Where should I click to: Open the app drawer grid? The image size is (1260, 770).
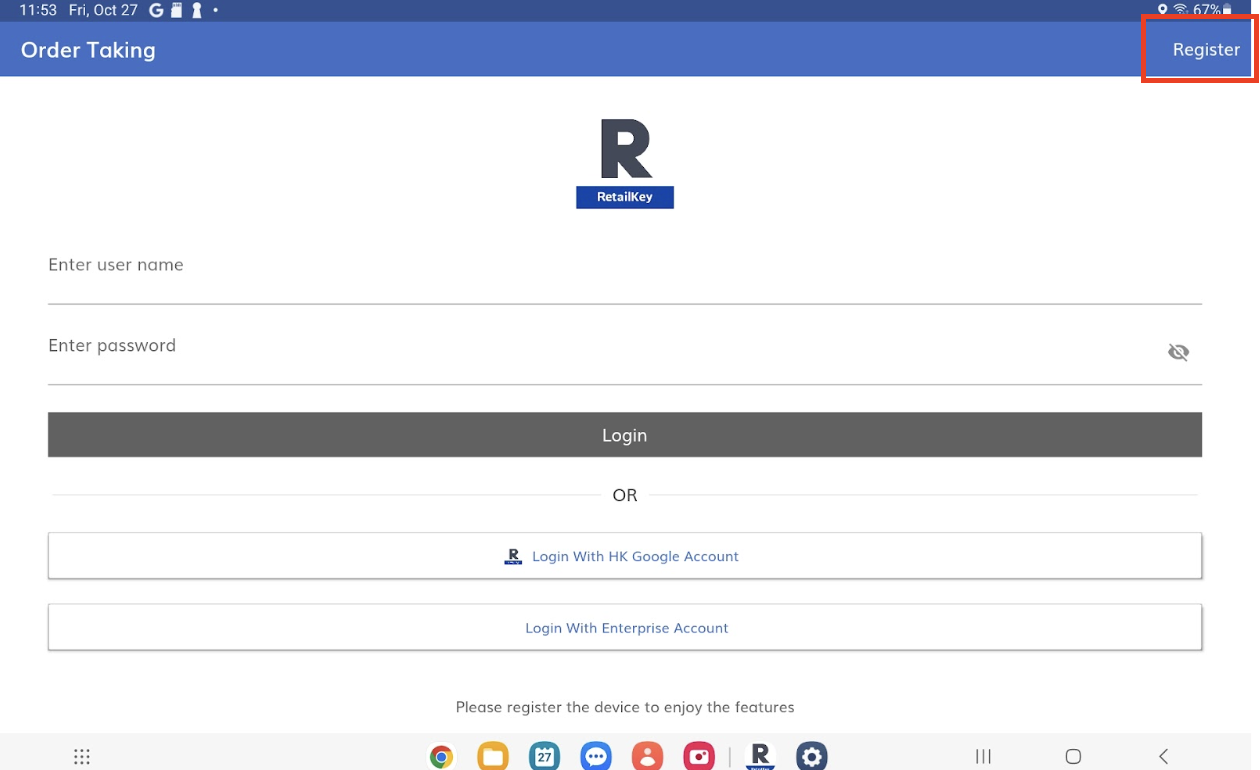tap(81, 756)
